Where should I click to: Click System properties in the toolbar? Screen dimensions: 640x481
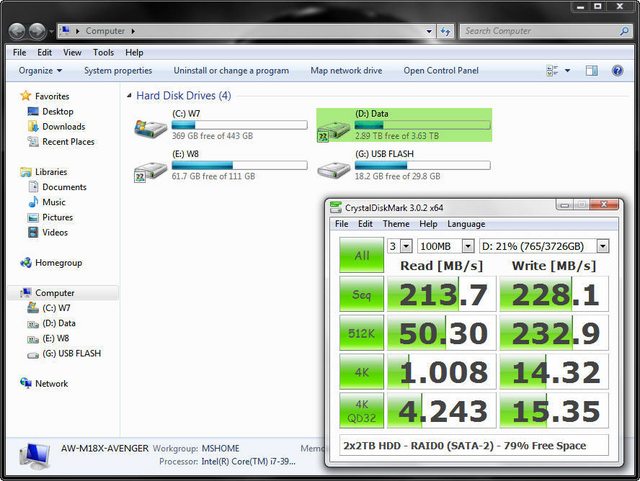(118, 71)
